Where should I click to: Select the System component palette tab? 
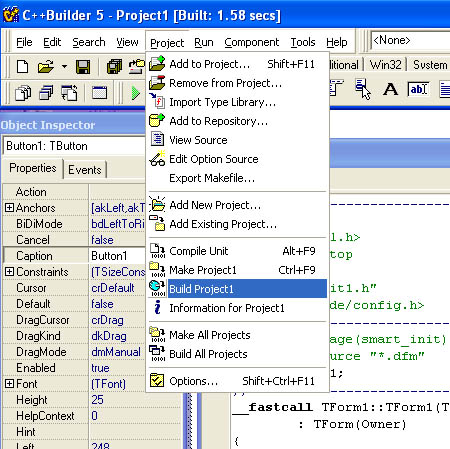(x=430, y=65)
